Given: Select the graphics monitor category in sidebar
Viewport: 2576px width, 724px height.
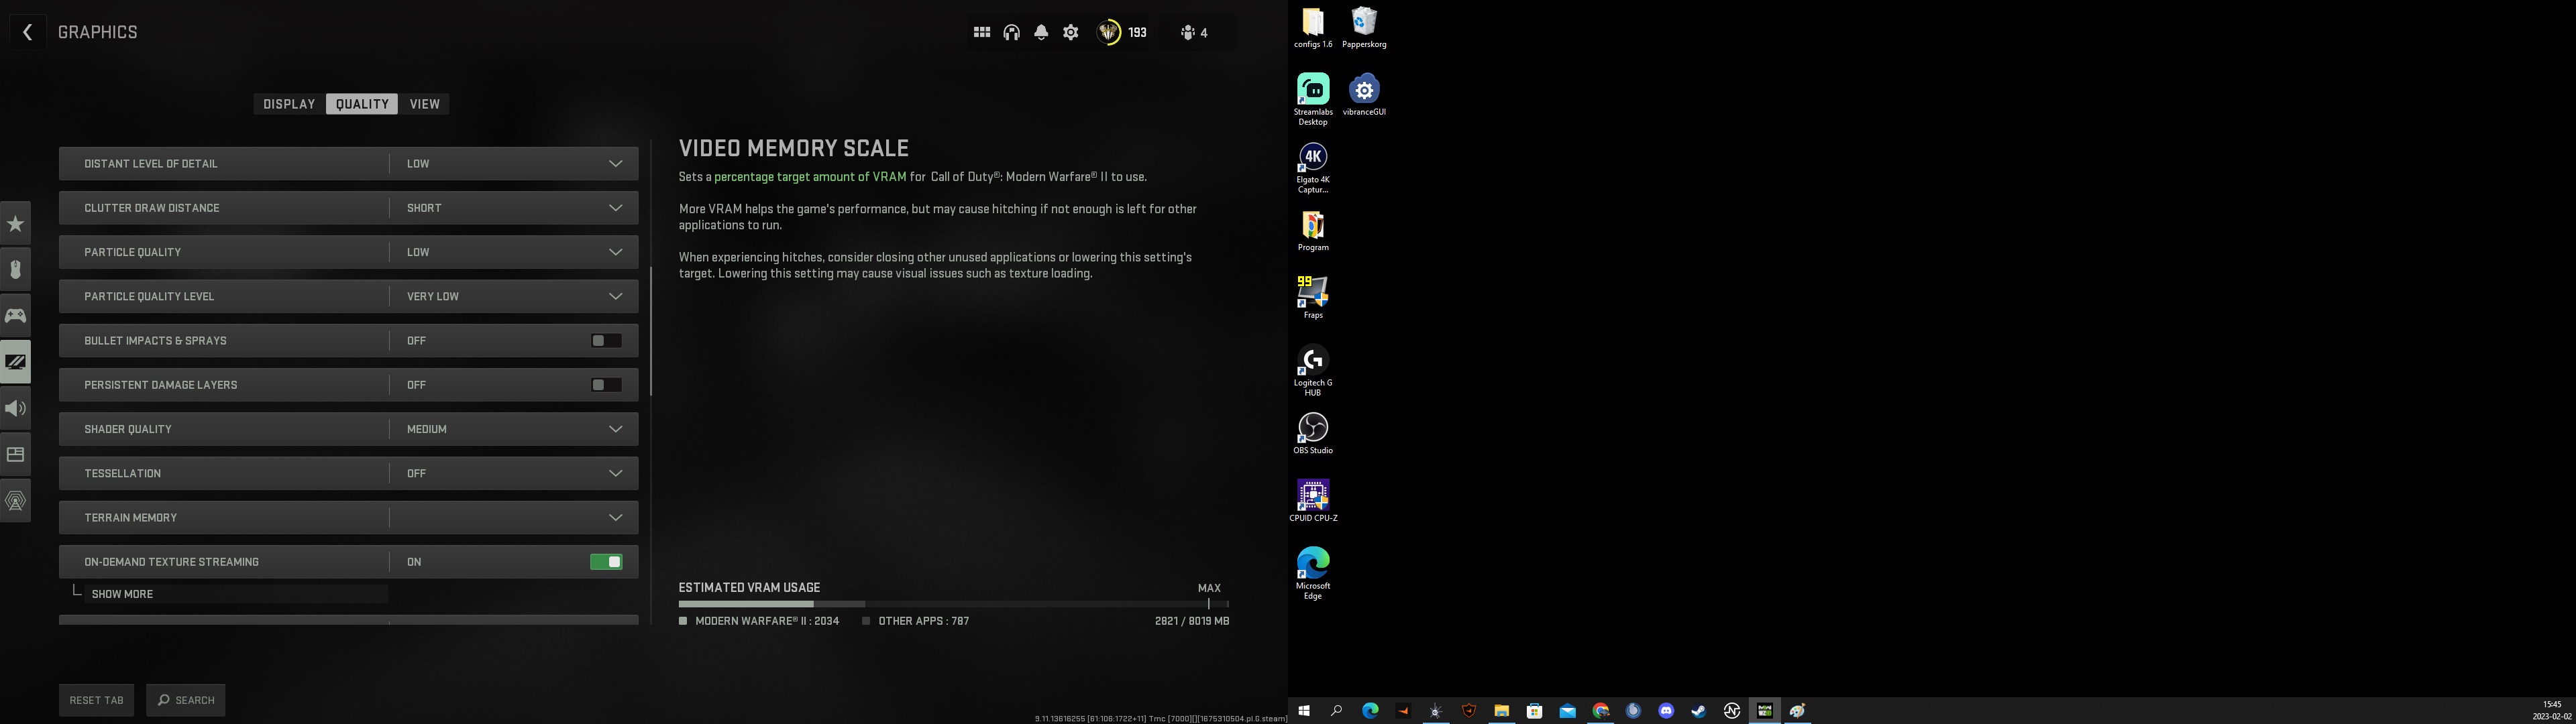Looking at the screenshot, I should pos(15,361).
